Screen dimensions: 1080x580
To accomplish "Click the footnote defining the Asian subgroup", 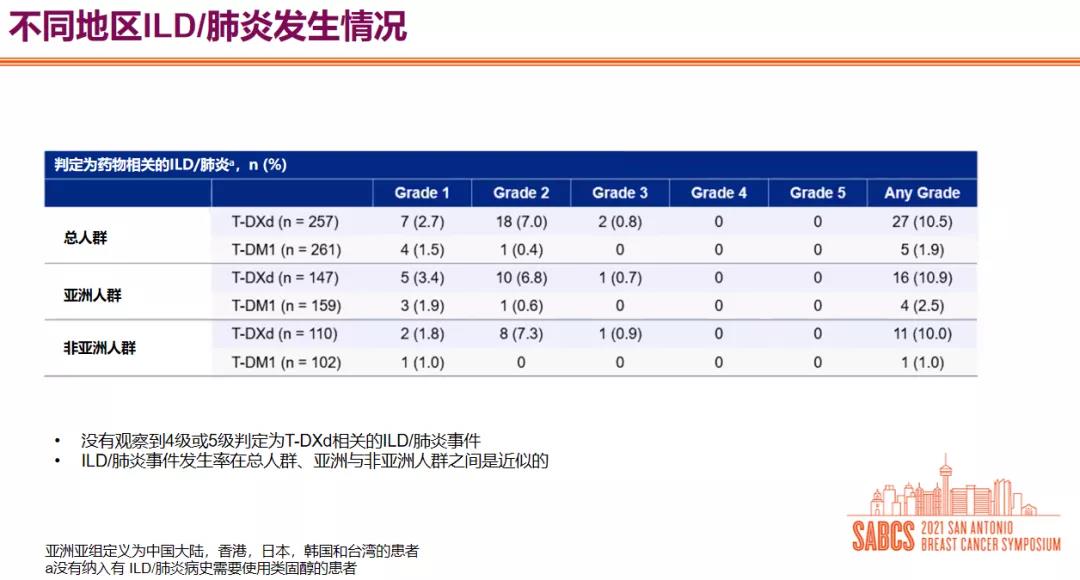I will tap(231, 551).
